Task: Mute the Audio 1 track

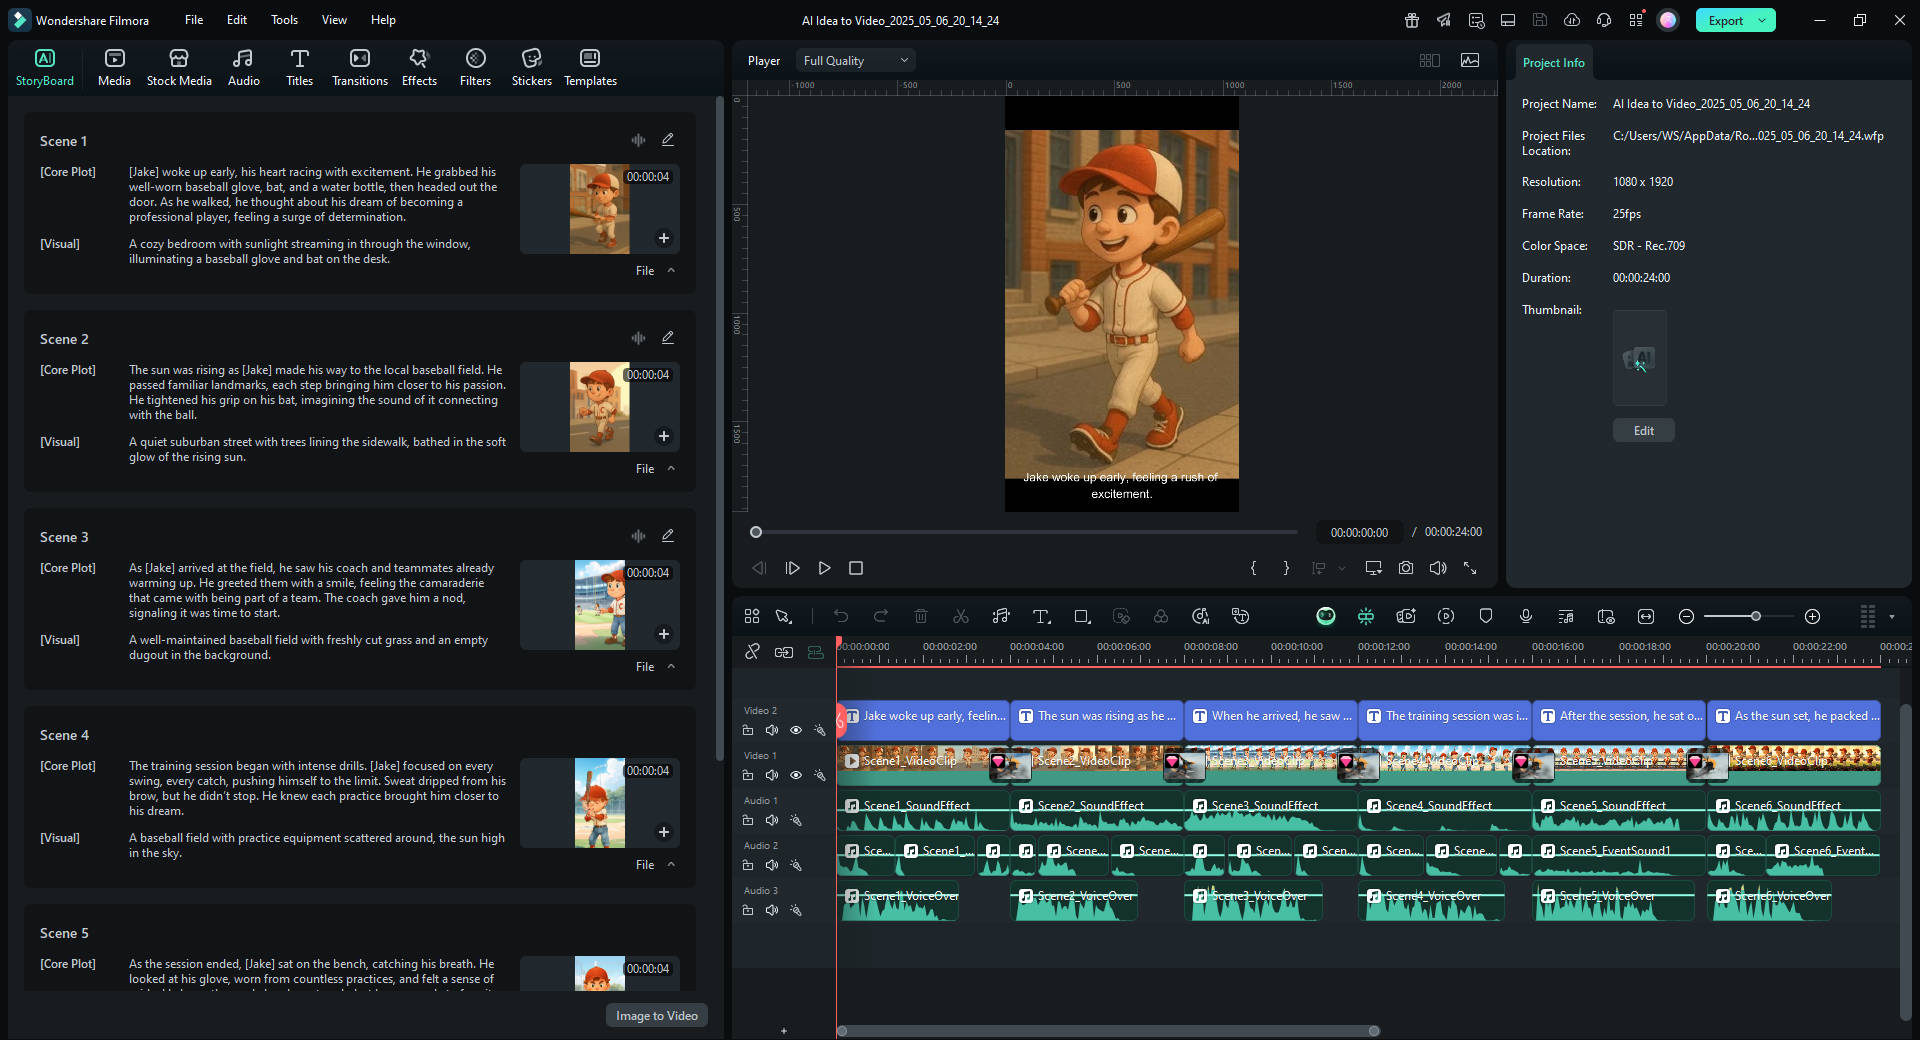Action: [x=772, y=820]
